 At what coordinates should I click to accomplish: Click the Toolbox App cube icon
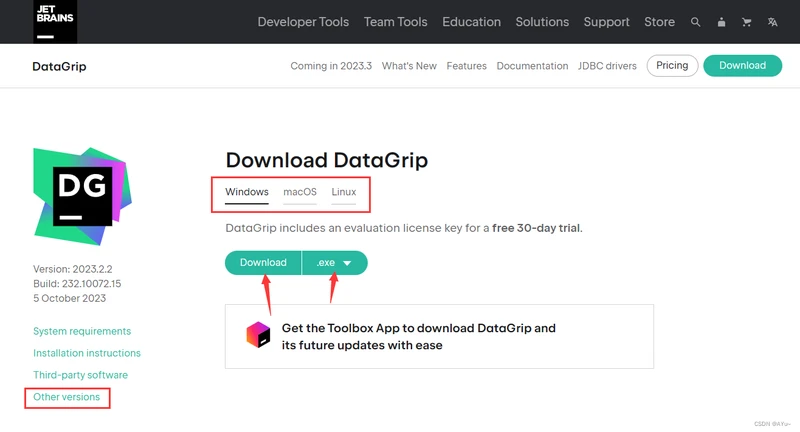tap(258, 335)
